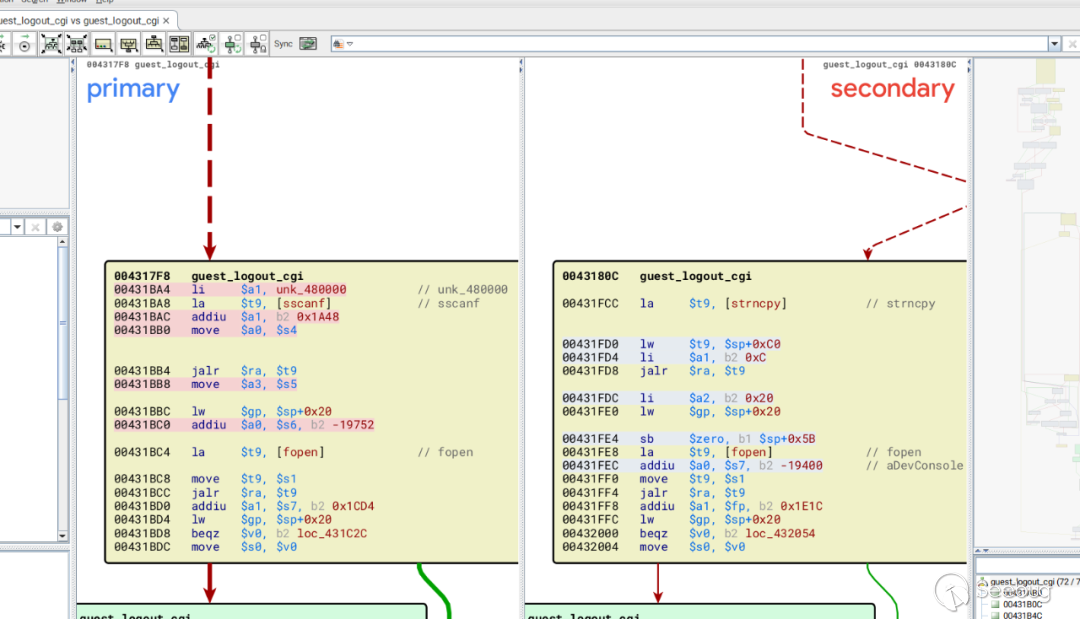Toggle the Sync views button

[308, 44]
